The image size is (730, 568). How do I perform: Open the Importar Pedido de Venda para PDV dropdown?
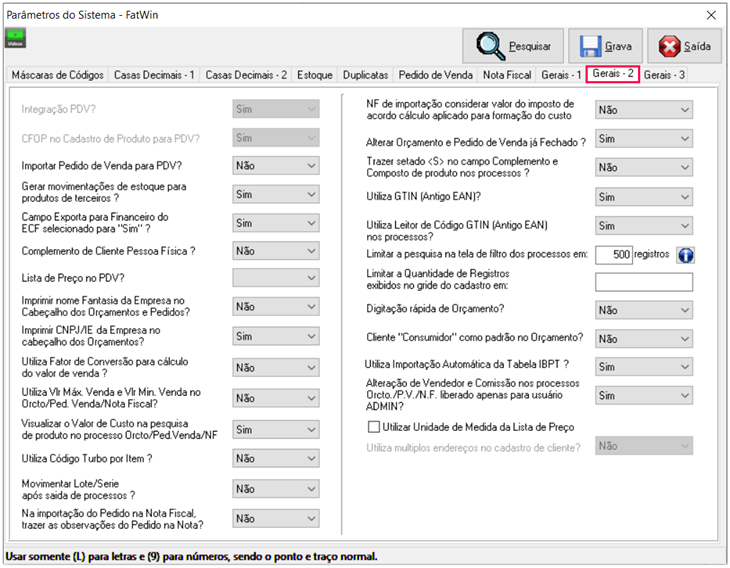275,165
